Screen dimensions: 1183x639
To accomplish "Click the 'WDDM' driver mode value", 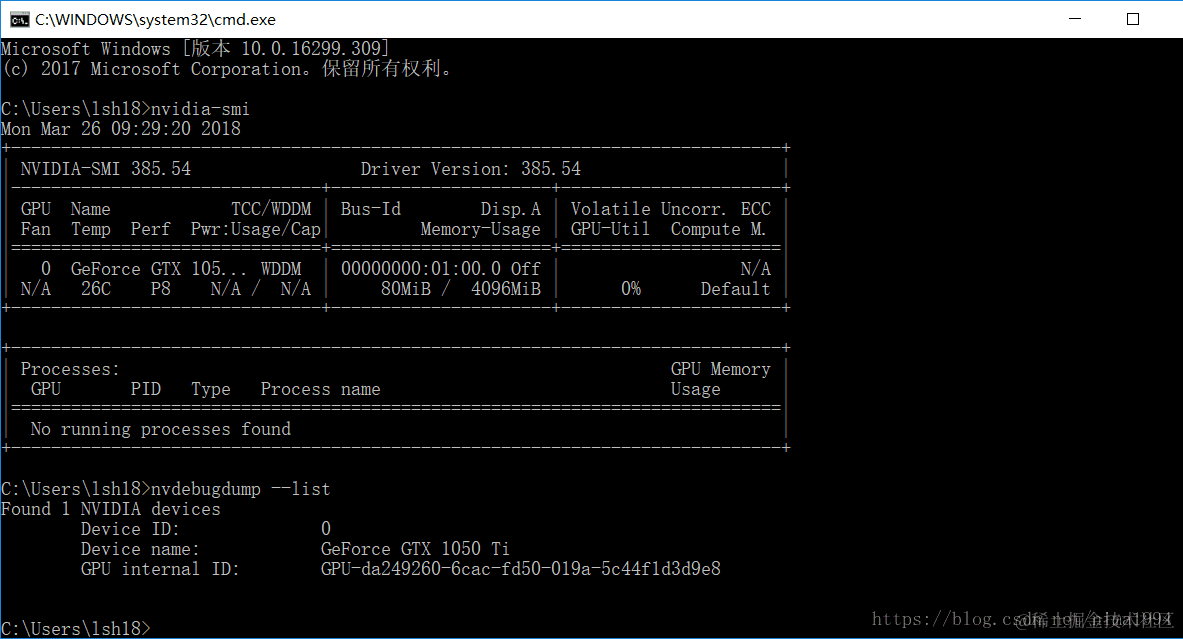I will point(281,269).
